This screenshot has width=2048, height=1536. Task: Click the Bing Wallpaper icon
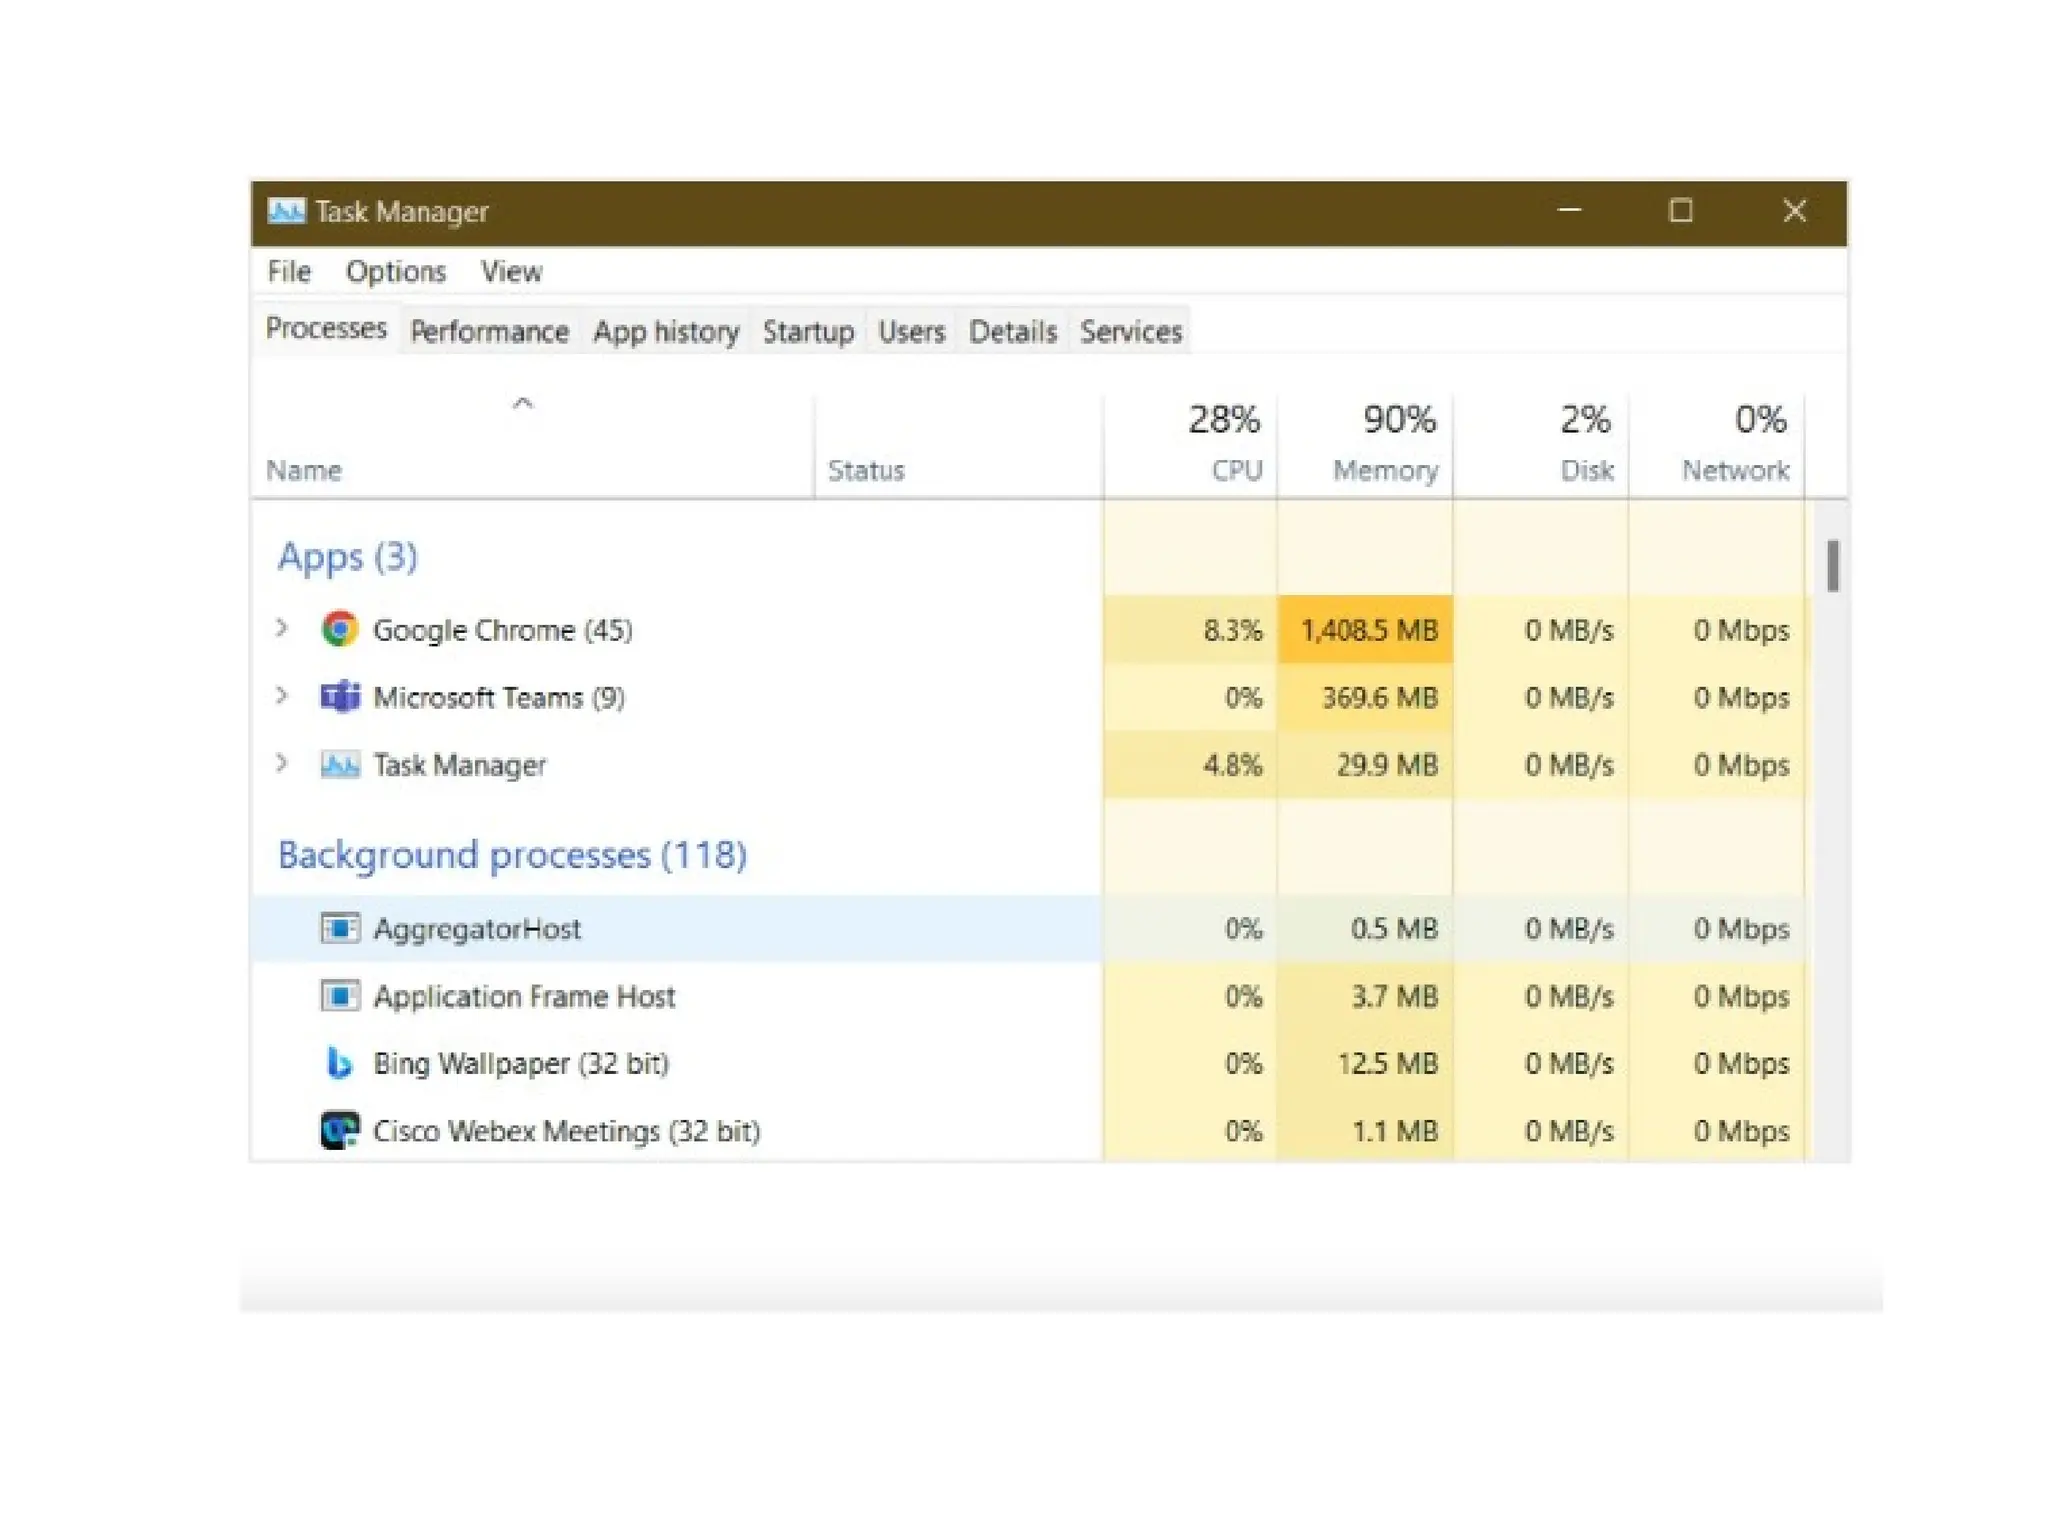[339, 1063]
